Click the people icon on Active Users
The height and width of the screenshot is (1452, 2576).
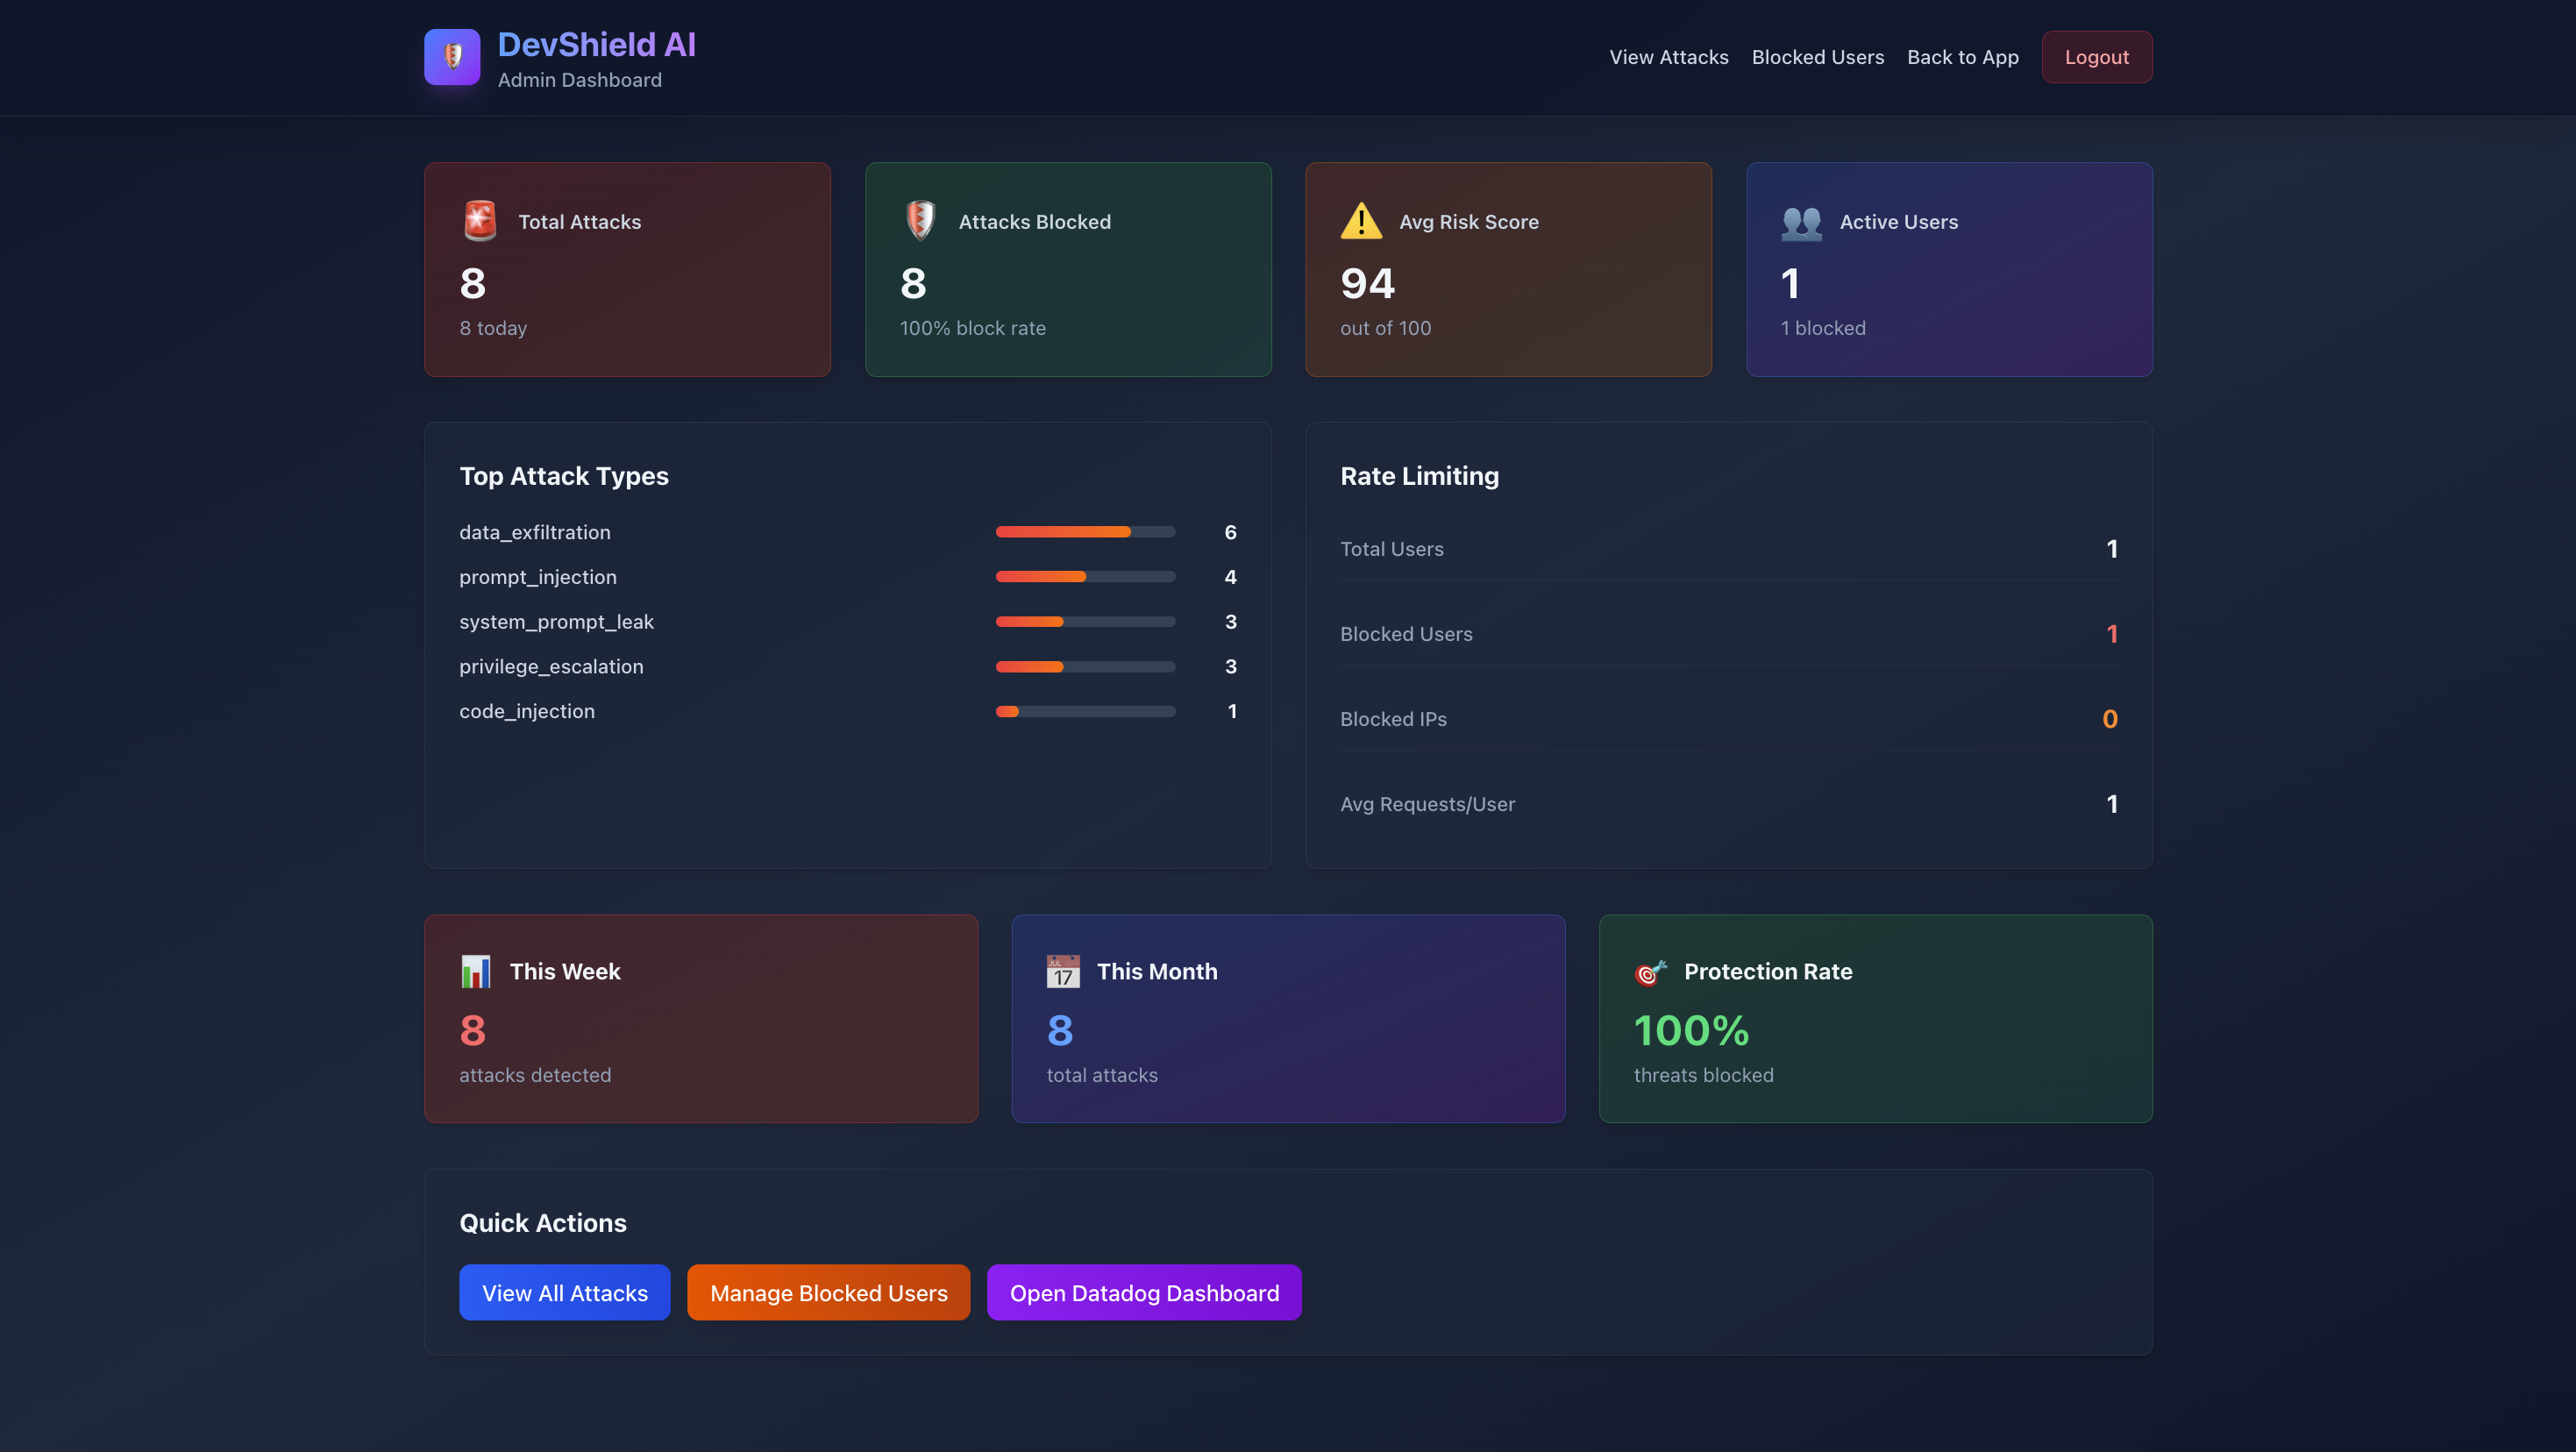pyautogui.click(x=1801, y=222)
